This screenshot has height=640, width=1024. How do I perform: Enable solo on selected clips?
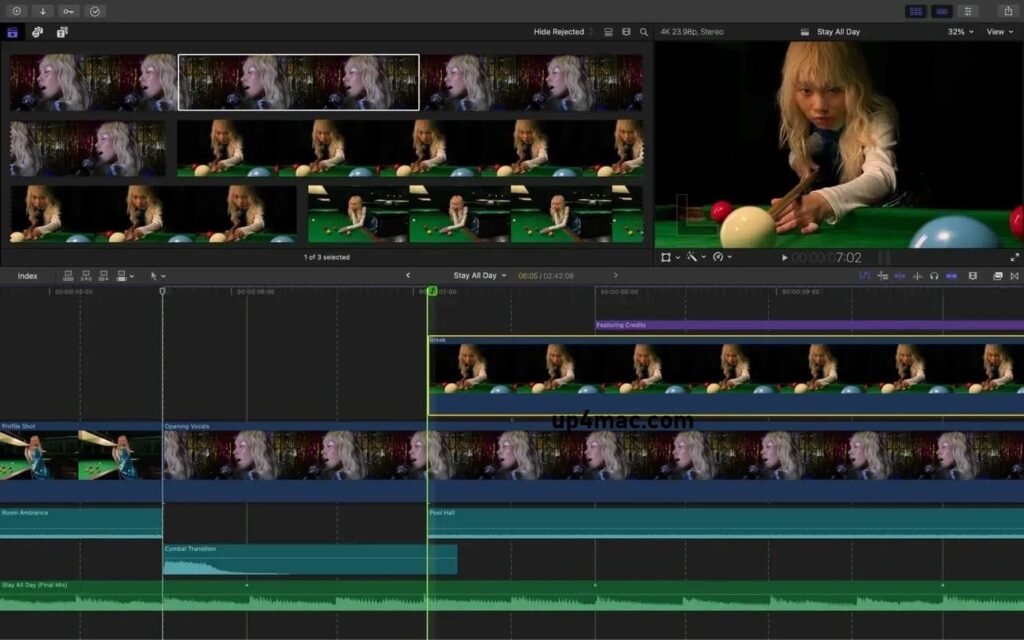tap(935, 277)
